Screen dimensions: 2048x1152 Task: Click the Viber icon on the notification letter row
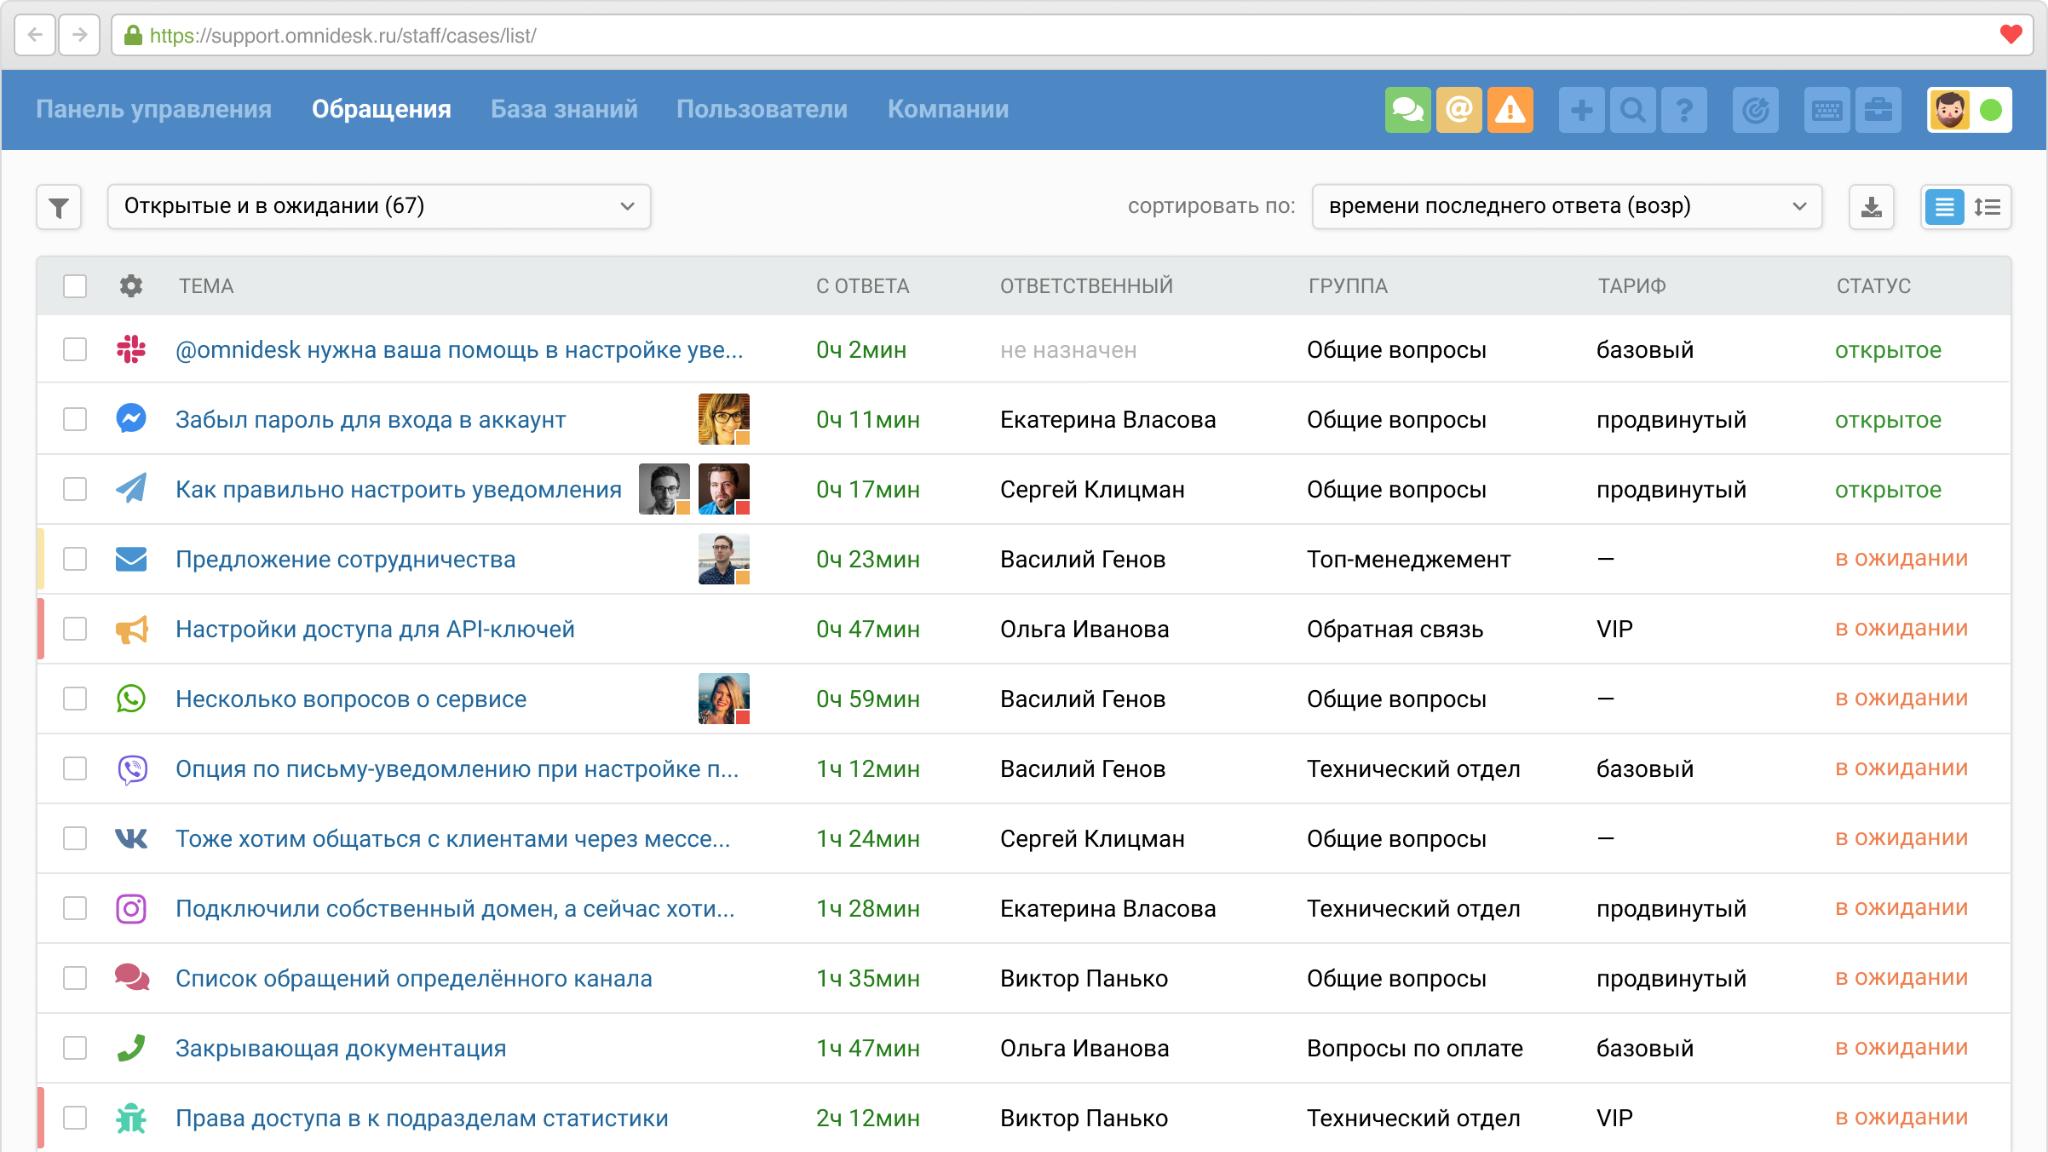point(131,769)
